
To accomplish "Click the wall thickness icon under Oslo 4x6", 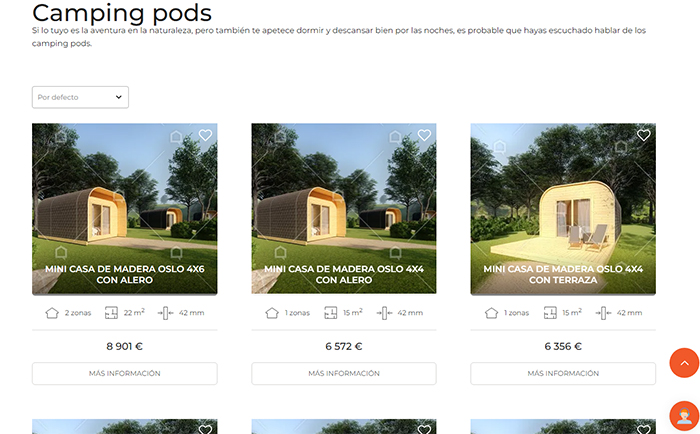I will pos(165,313).
